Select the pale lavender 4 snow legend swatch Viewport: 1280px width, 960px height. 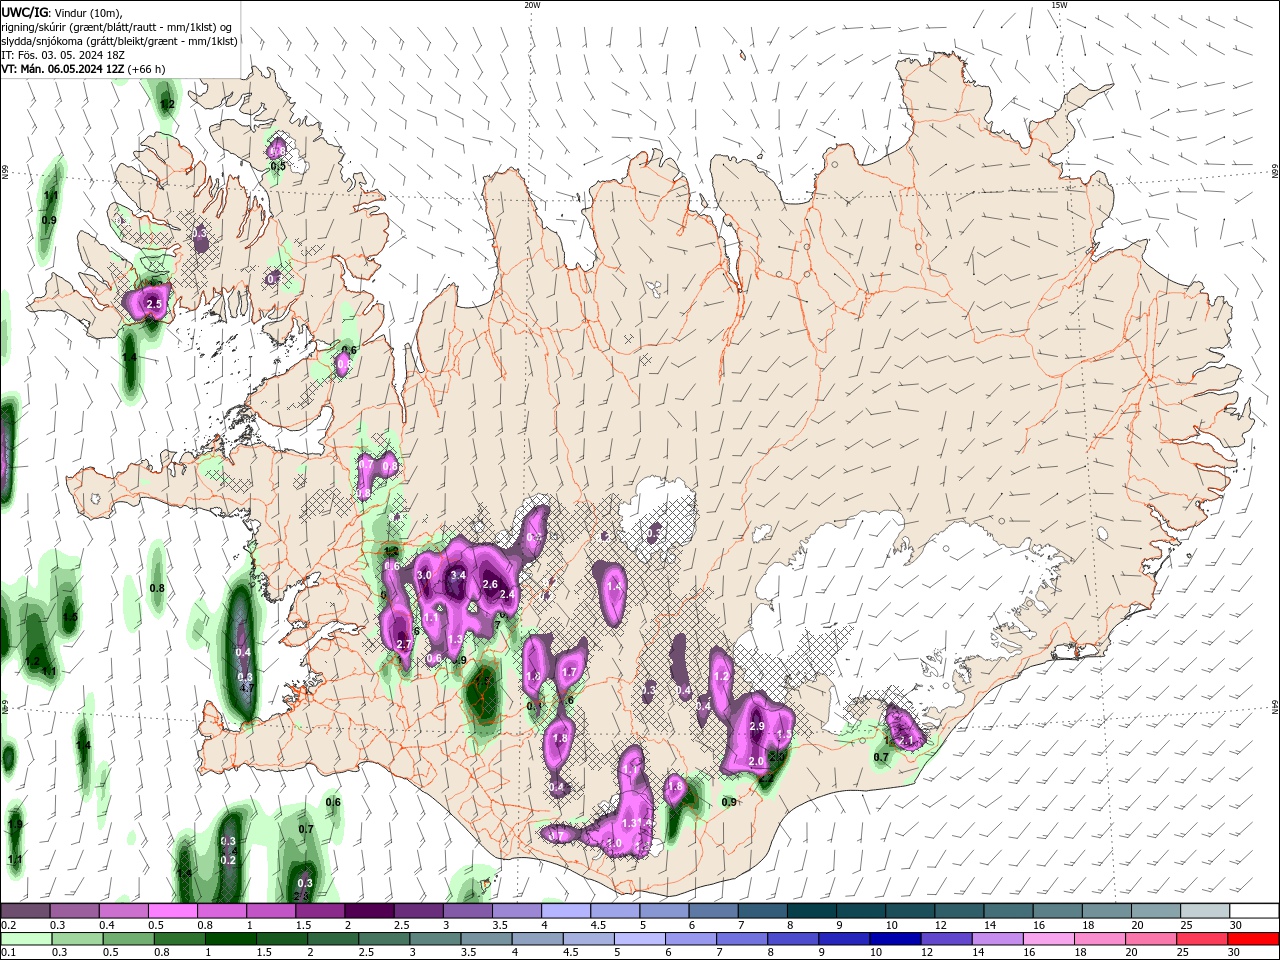click(564, 911)
